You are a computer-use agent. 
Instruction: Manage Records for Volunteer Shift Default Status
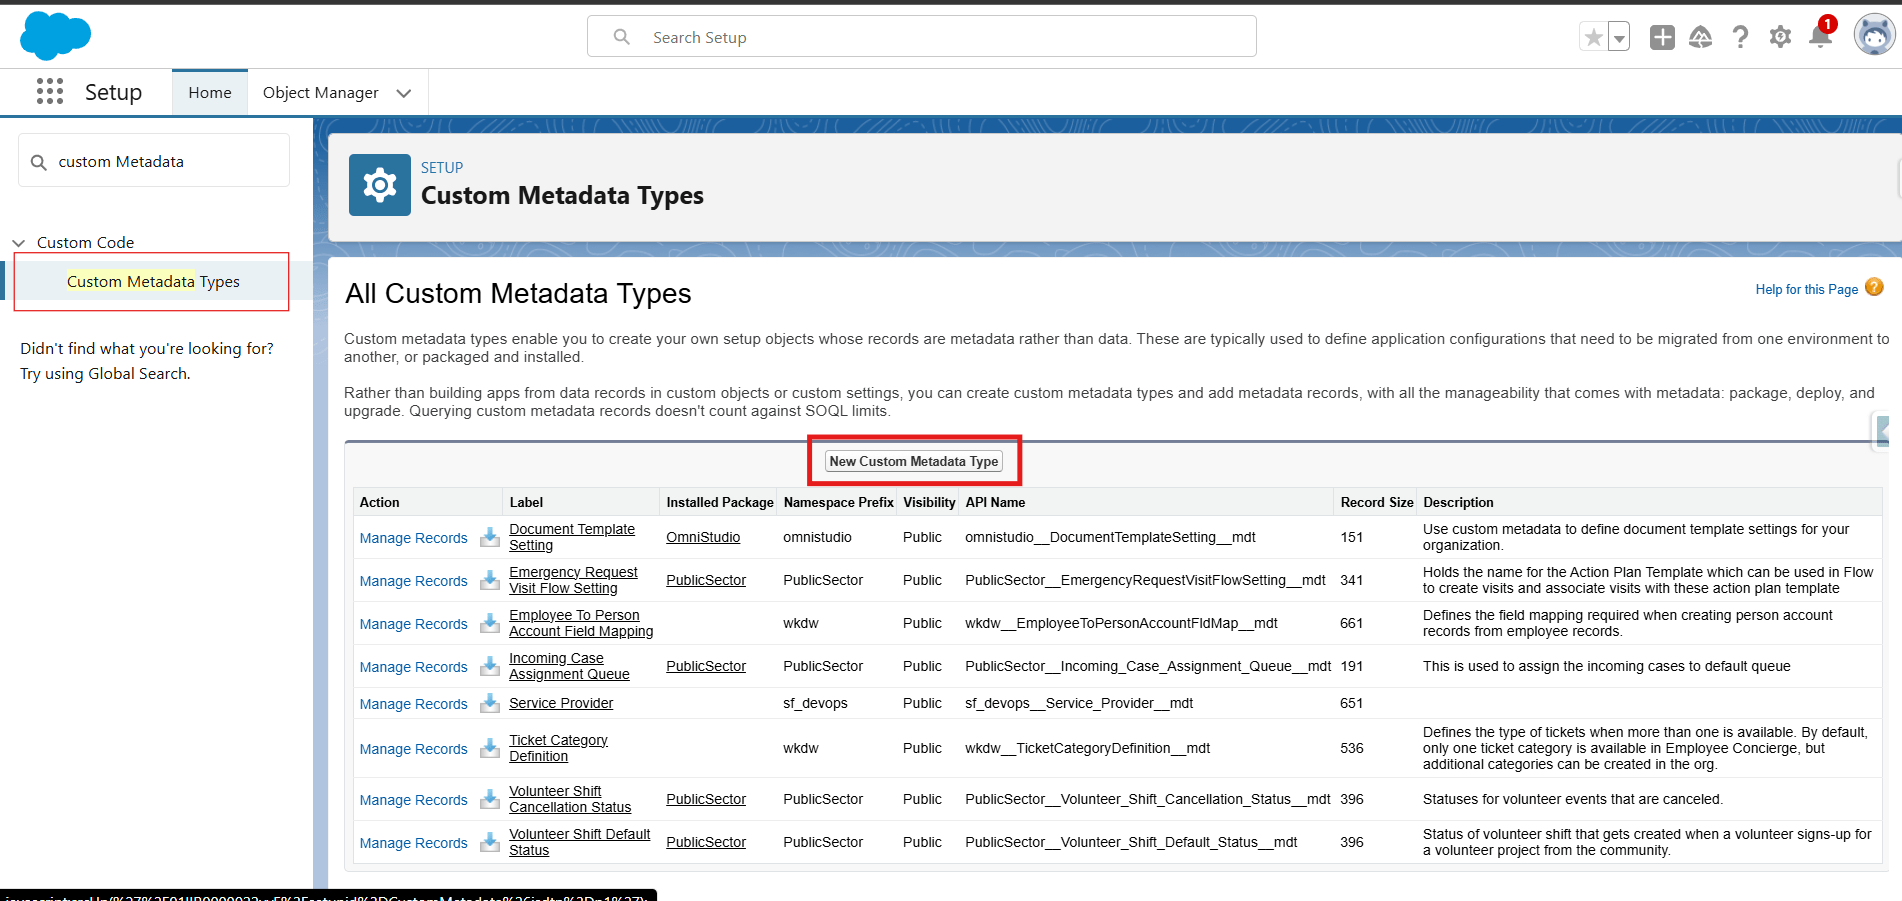click(x=413, y=843)
